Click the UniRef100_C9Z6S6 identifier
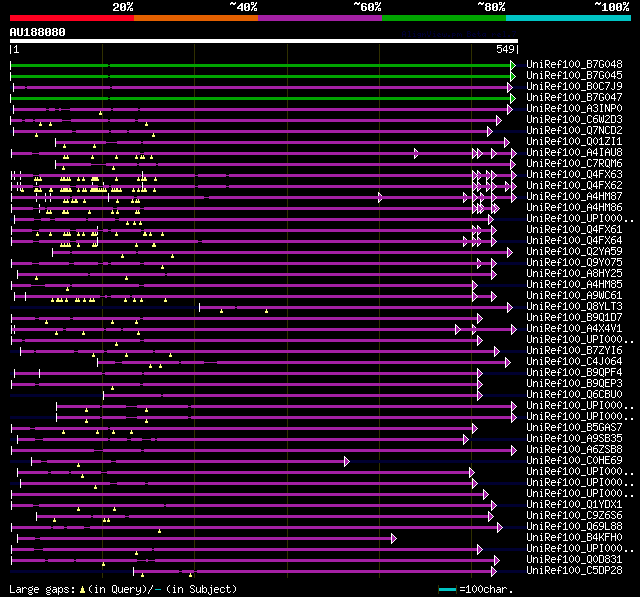640x597 pixels. [x=574, y=516]
